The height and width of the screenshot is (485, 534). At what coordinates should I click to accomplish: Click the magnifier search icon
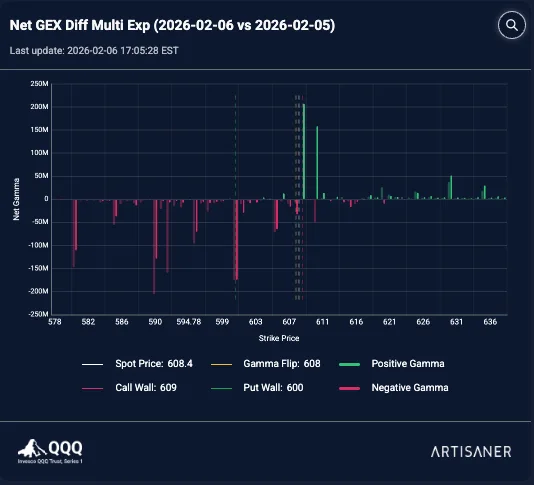512,25
